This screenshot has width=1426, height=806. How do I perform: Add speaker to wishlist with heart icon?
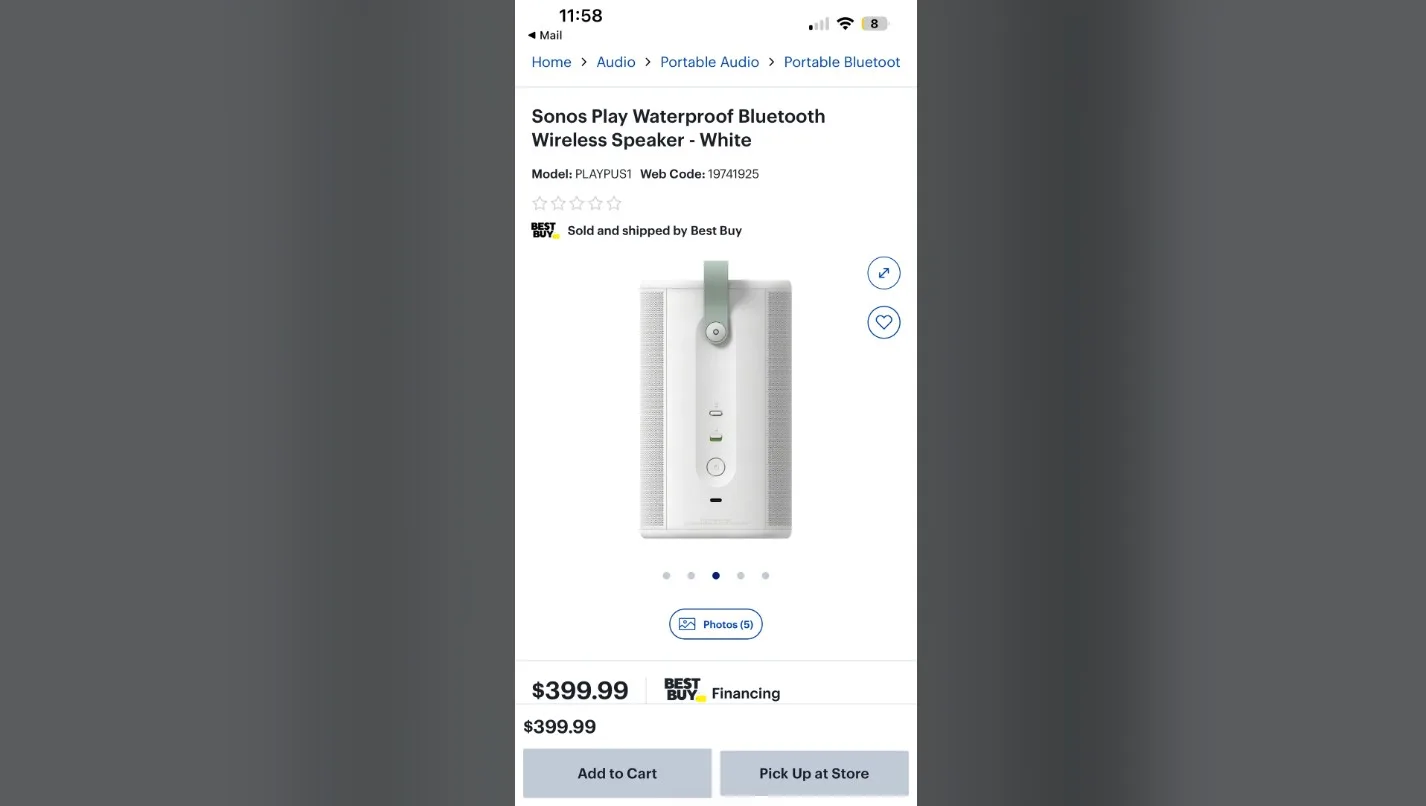[883, 322]
